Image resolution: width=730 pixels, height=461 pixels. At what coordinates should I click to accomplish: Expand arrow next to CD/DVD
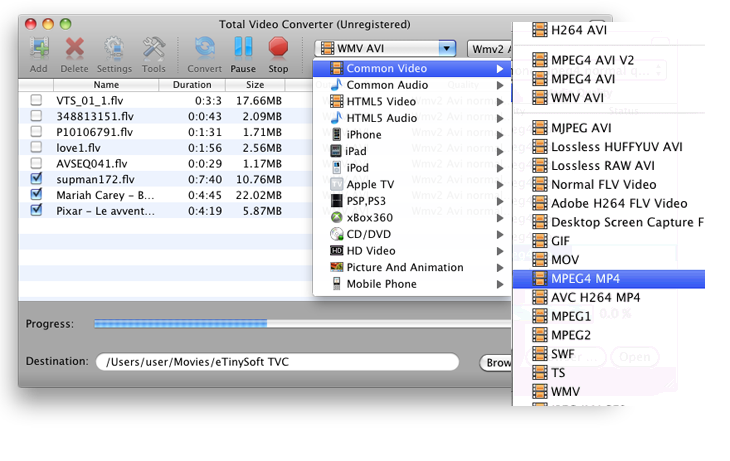tap(500, 234)
